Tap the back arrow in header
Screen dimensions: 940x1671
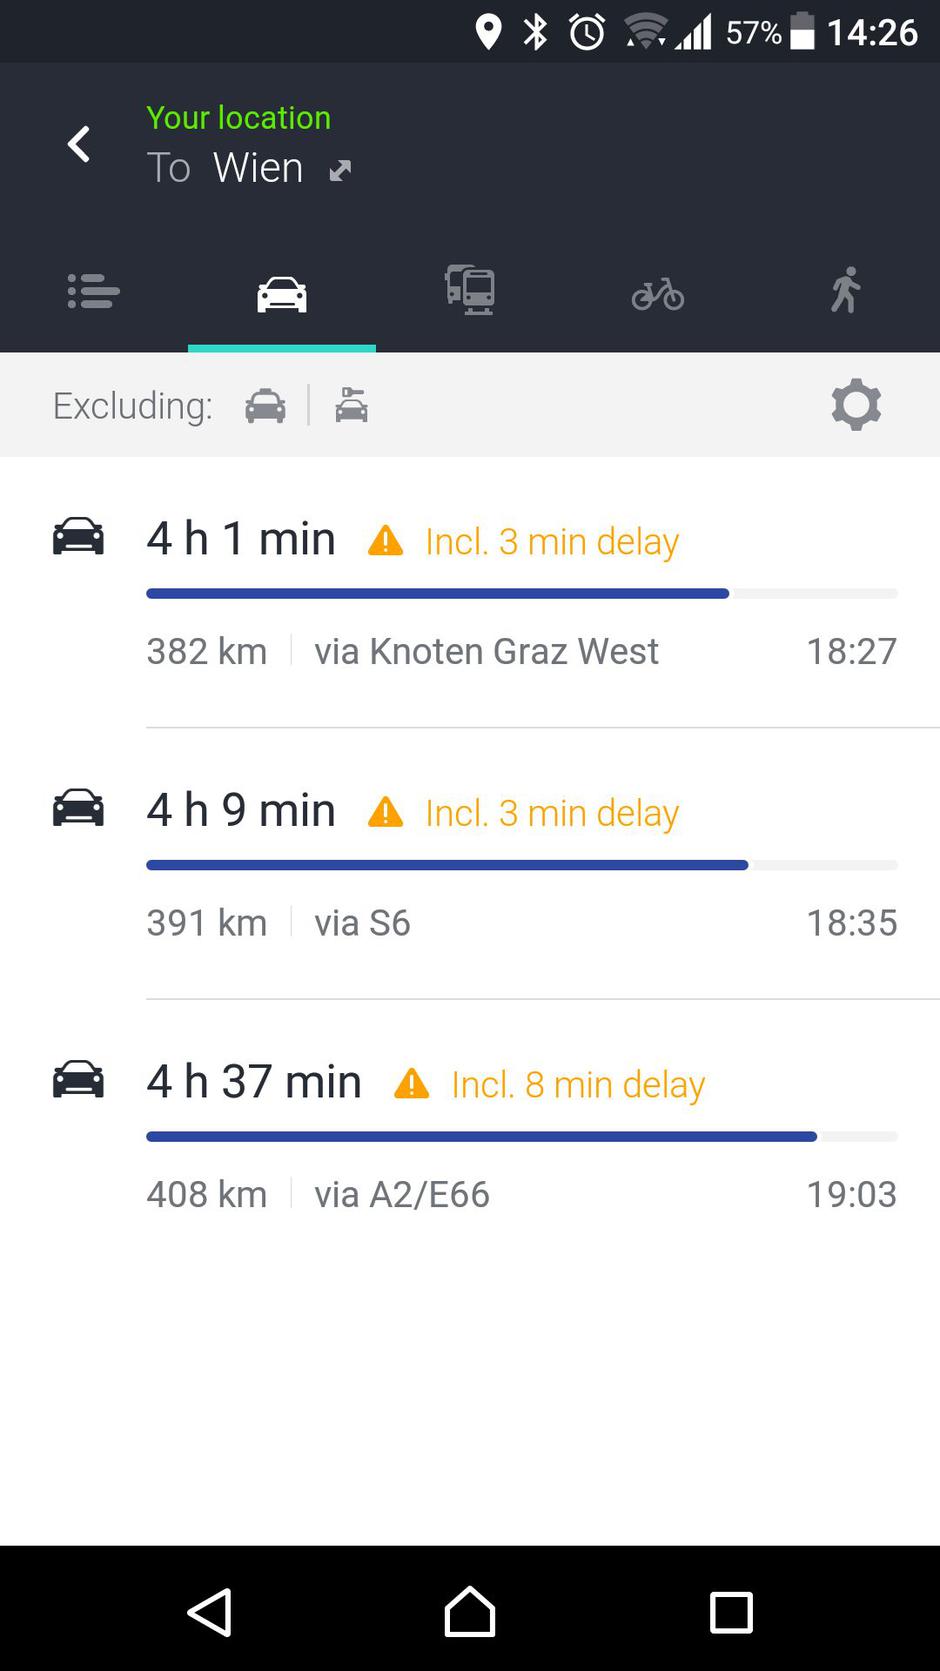point(79,144)
